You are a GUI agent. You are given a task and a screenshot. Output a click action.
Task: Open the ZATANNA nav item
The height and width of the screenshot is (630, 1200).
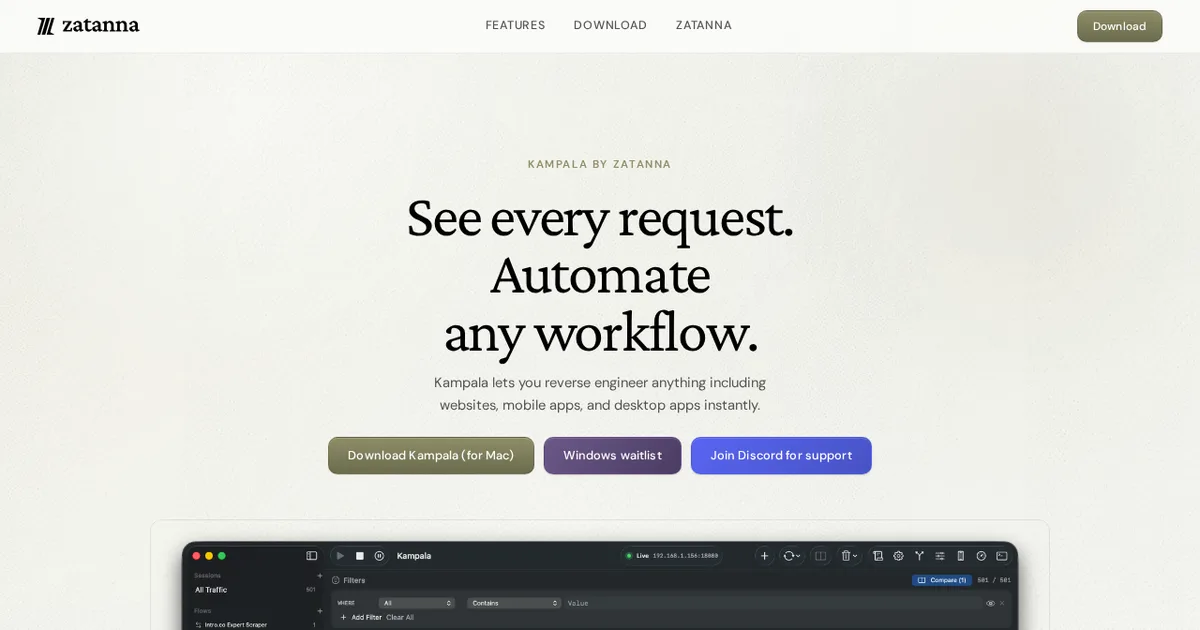pos(703,25)
